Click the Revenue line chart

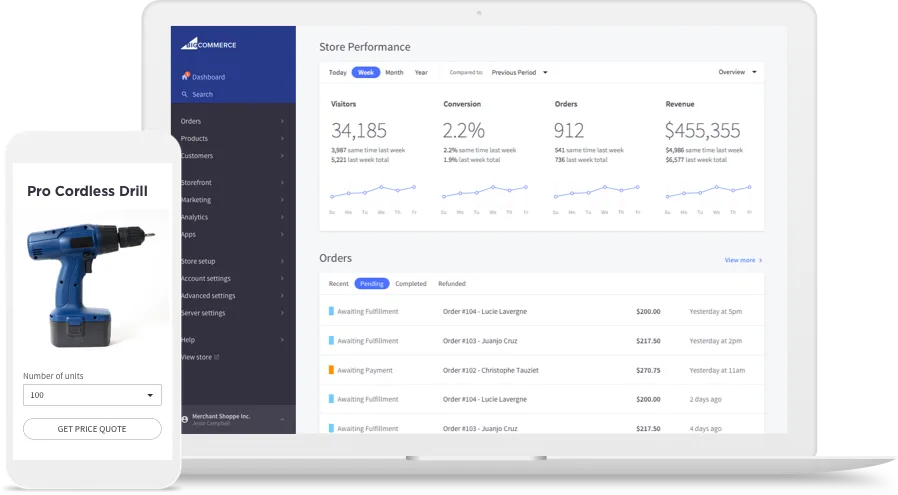point(708,191)
